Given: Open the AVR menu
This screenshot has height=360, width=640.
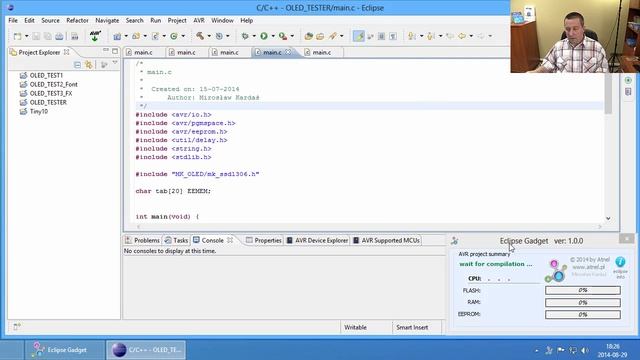Looking at the screenshot, I should [x=199, y=20].
